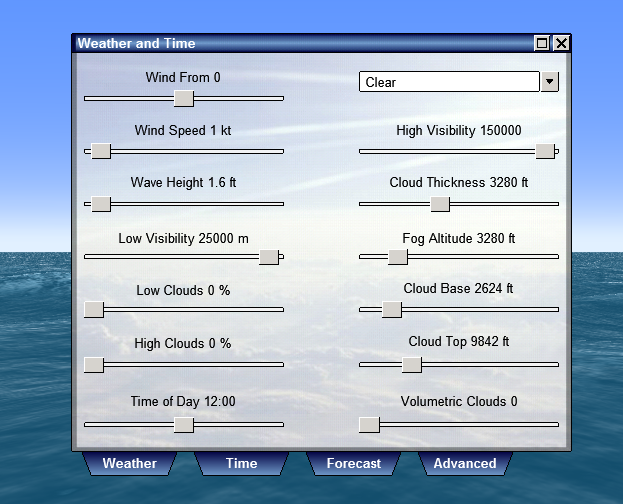This screenshot has height=504, width=623.
Task: Click the Cloud Thickness slider handle
Action: [x=440, y=204]
